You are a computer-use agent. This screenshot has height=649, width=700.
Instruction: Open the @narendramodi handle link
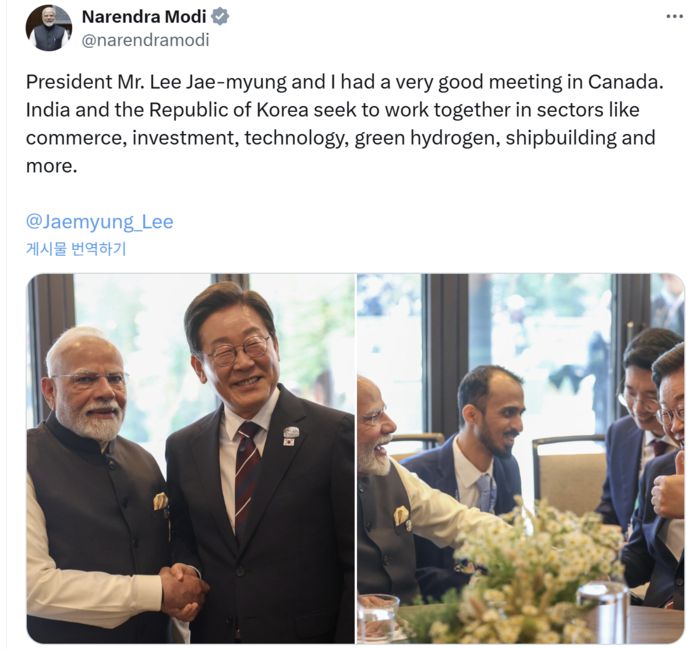[146, 40]
